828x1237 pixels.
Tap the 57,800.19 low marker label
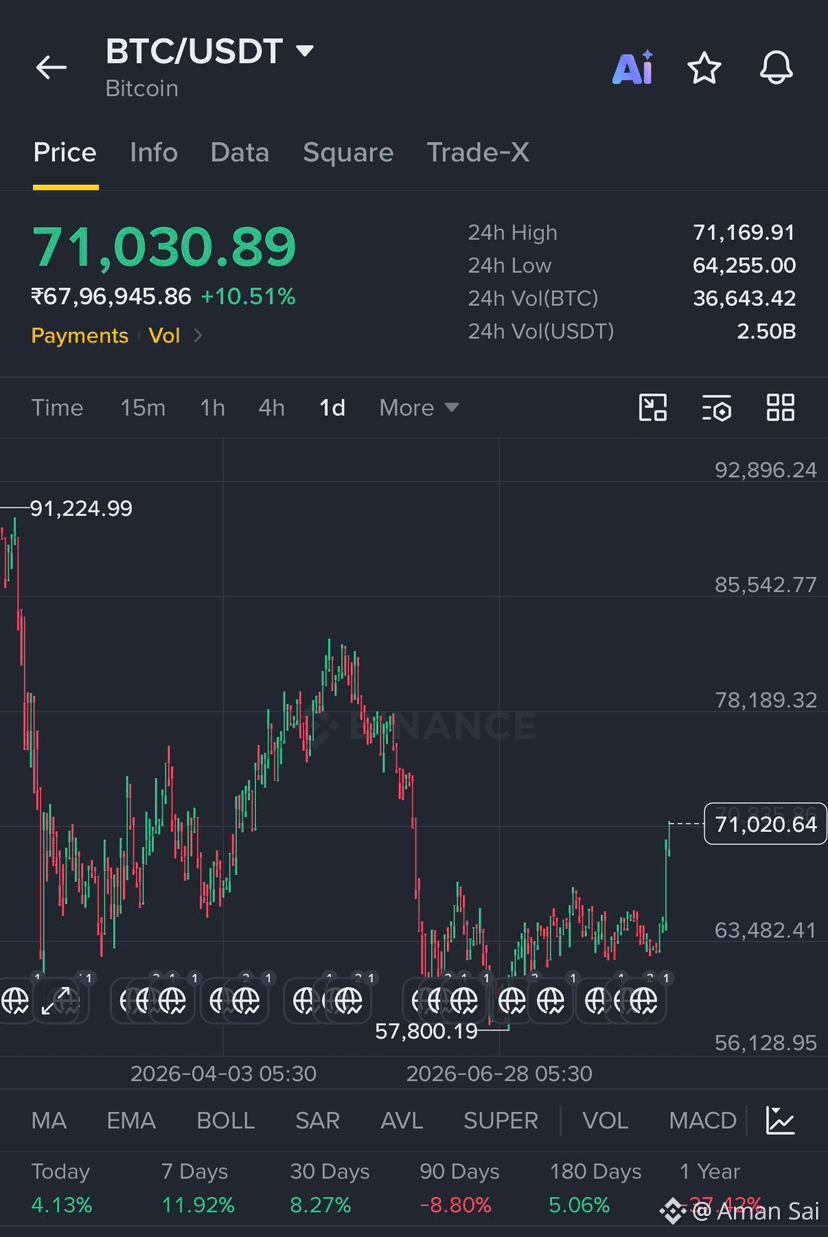pyautogui.click(x=426, y=1030)
